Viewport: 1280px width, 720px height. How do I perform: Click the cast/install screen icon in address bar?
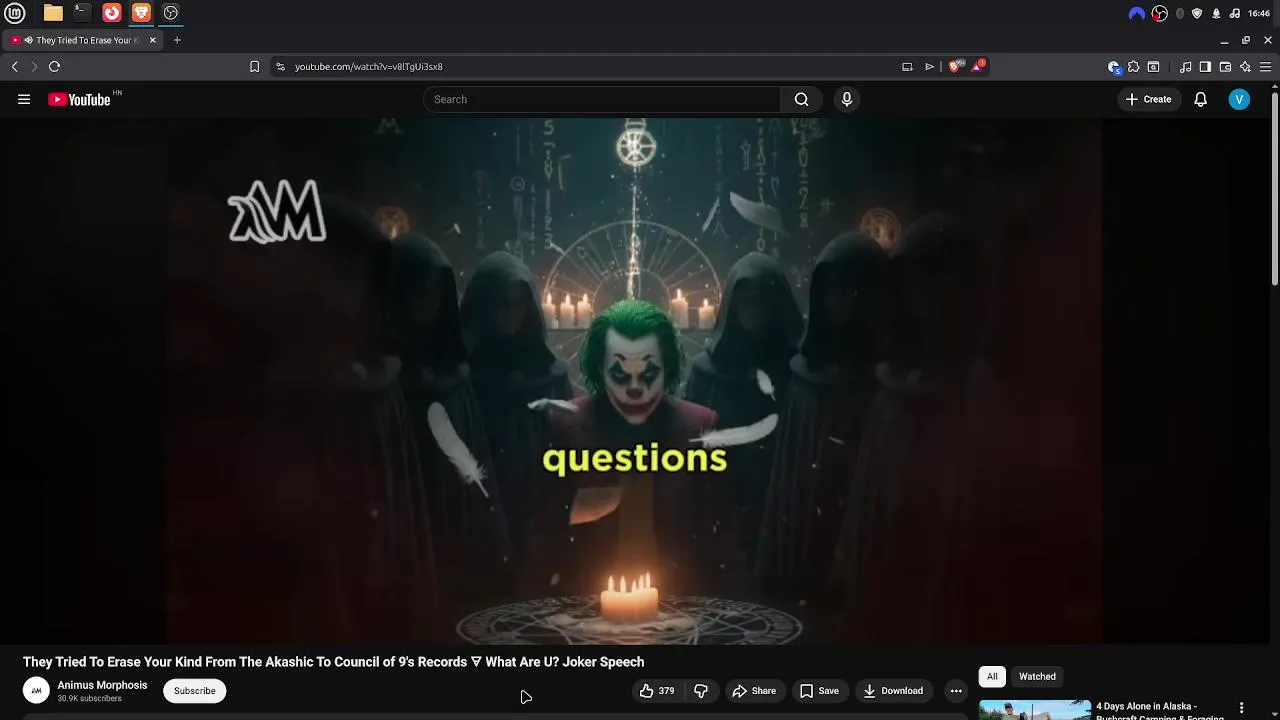coord(907,66)
